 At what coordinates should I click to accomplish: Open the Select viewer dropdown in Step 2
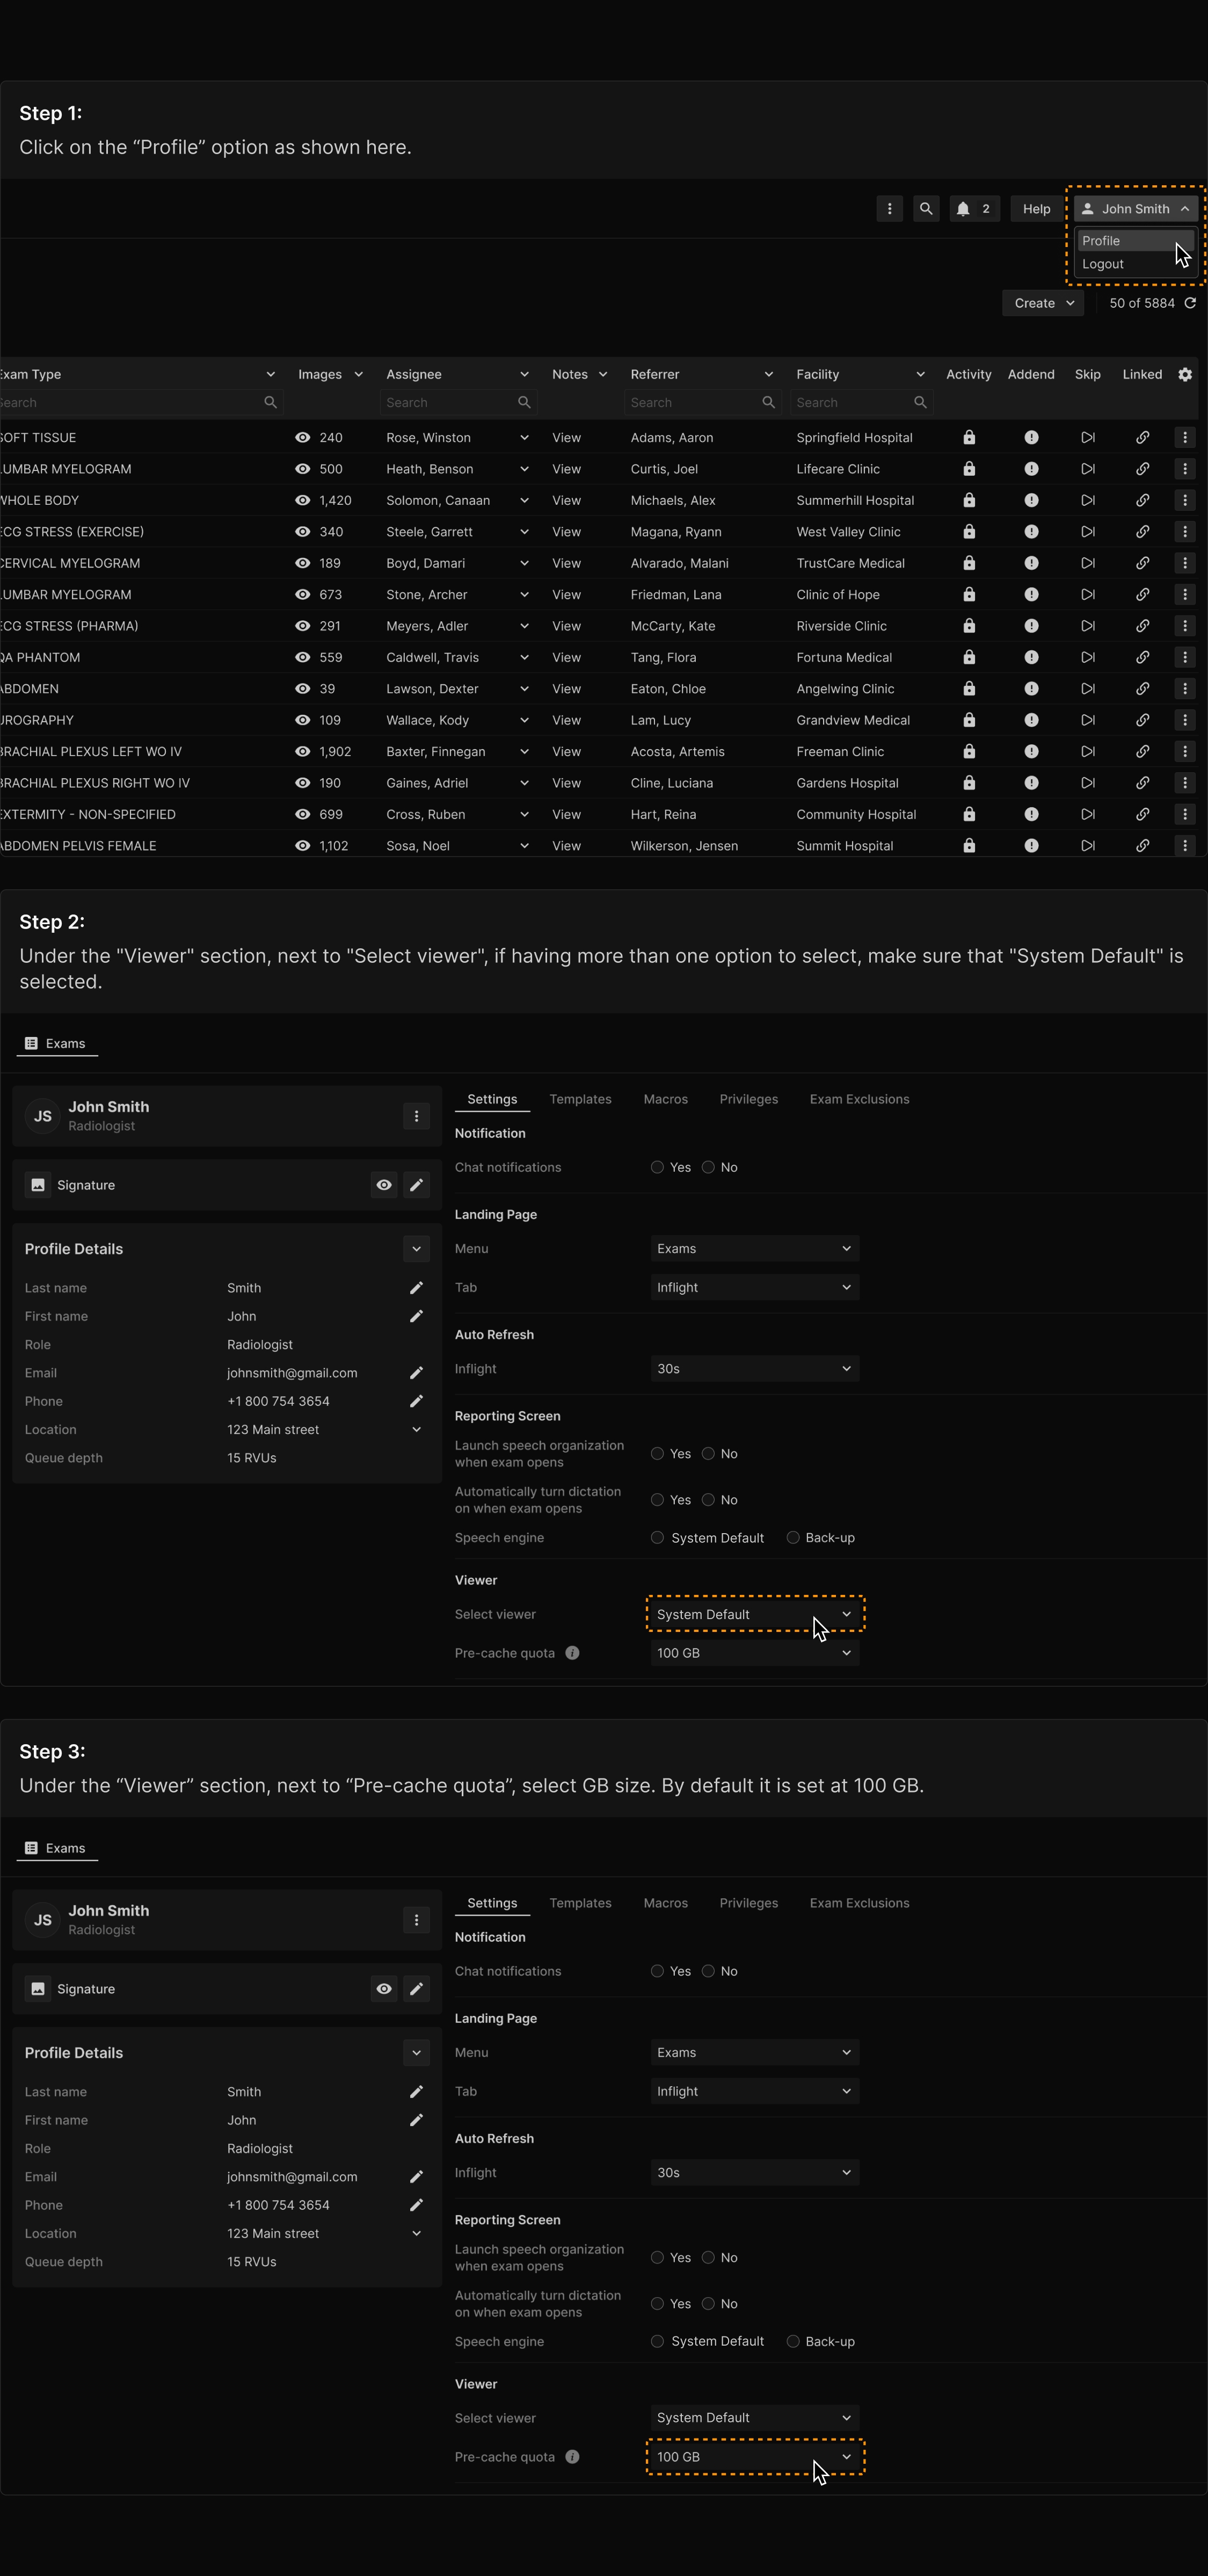pyautogui.click(x=755, y=1614)
